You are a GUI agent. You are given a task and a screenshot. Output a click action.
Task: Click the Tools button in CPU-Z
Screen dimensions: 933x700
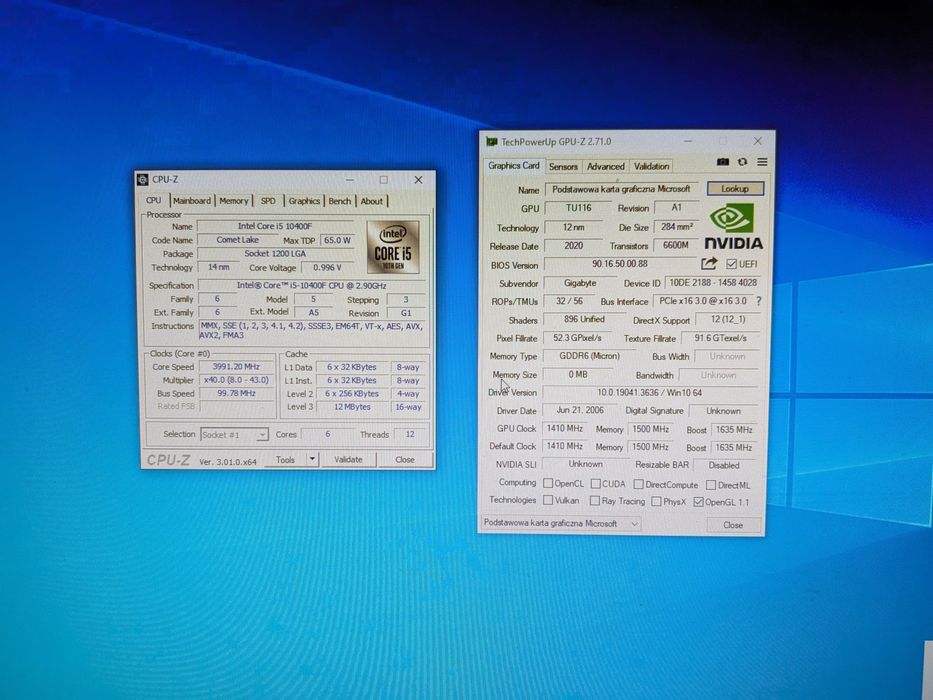(x=285, y=460)
